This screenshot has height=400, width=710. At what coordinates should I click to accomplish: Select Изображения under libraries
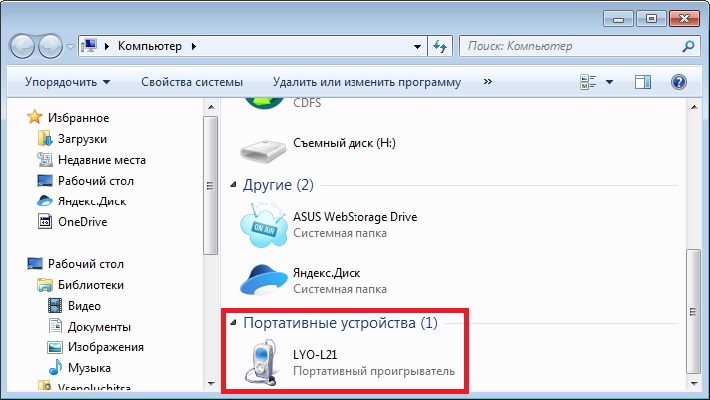click(x=105, y=347)
